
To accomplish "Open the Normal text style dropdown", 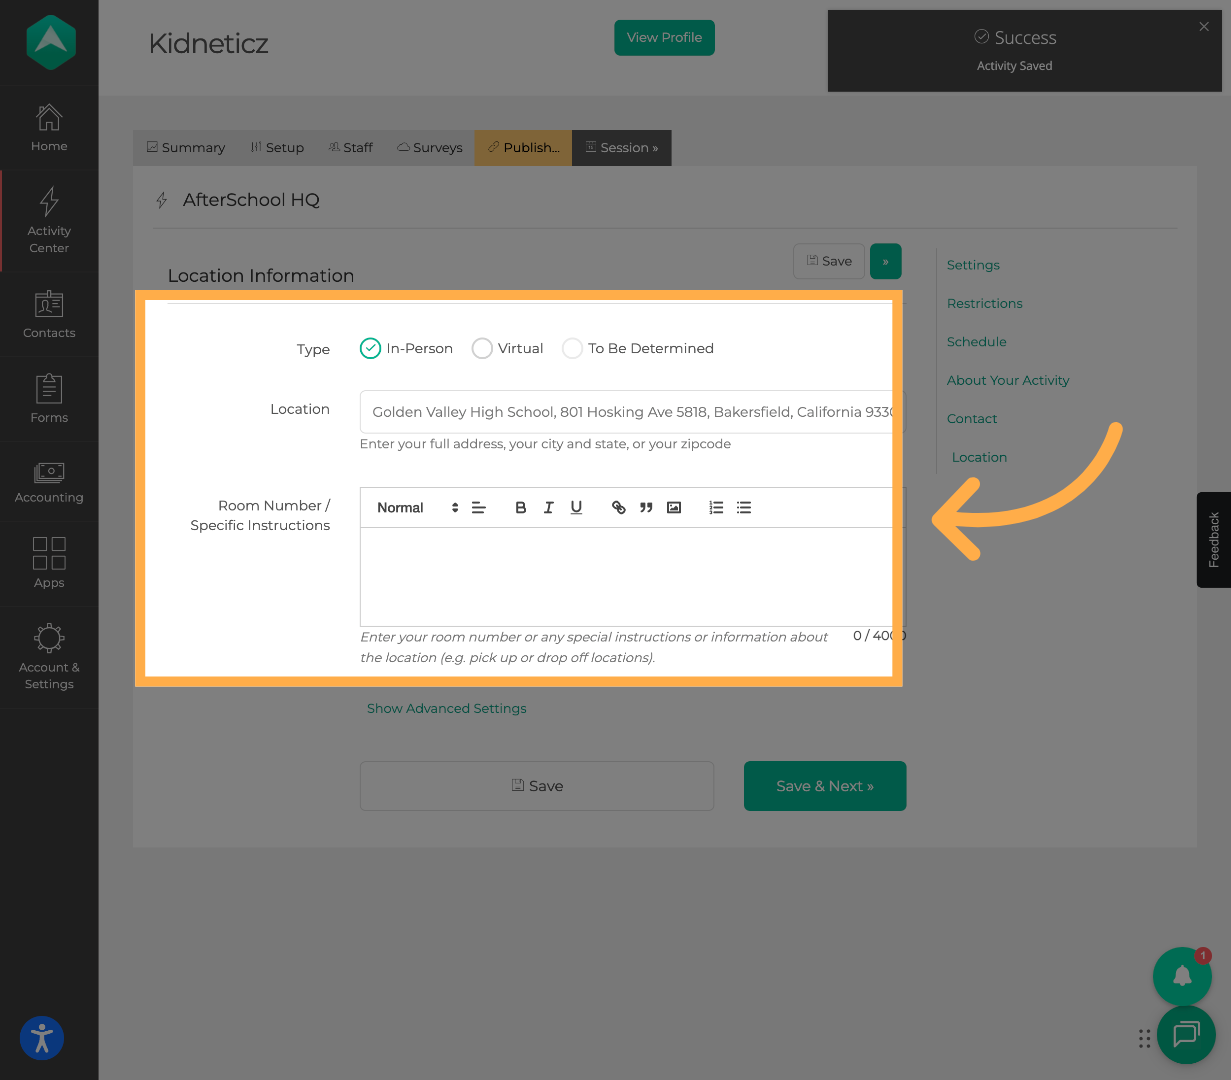I will click(x=417, y=508).
